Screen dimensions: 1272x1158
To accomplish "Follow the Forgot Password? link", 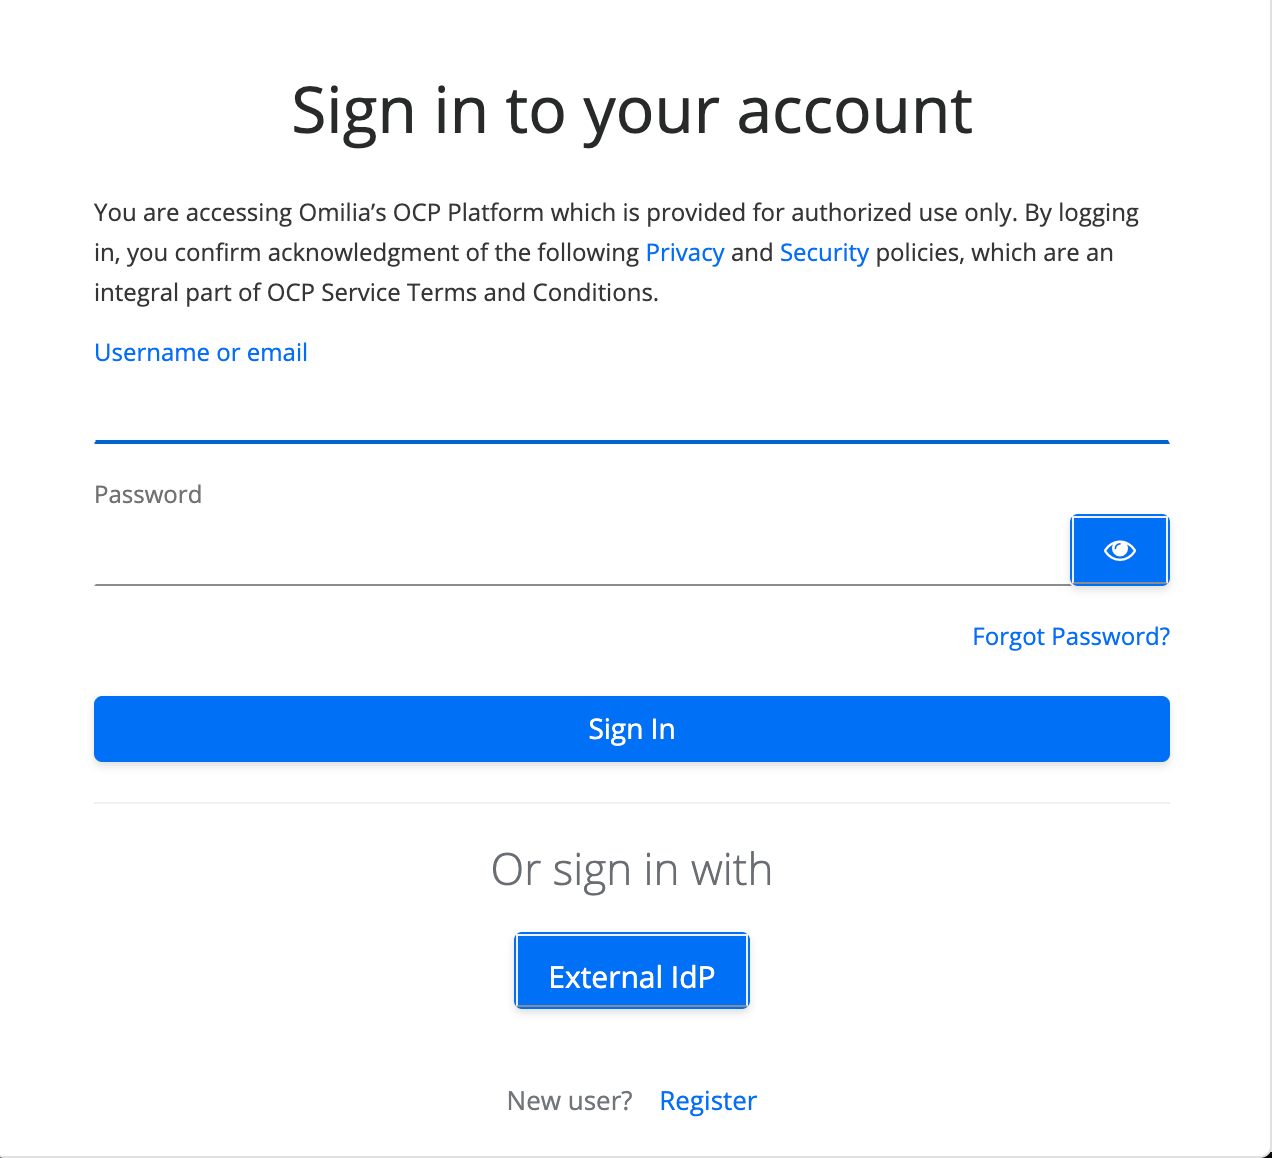I will pos(1070,637).
